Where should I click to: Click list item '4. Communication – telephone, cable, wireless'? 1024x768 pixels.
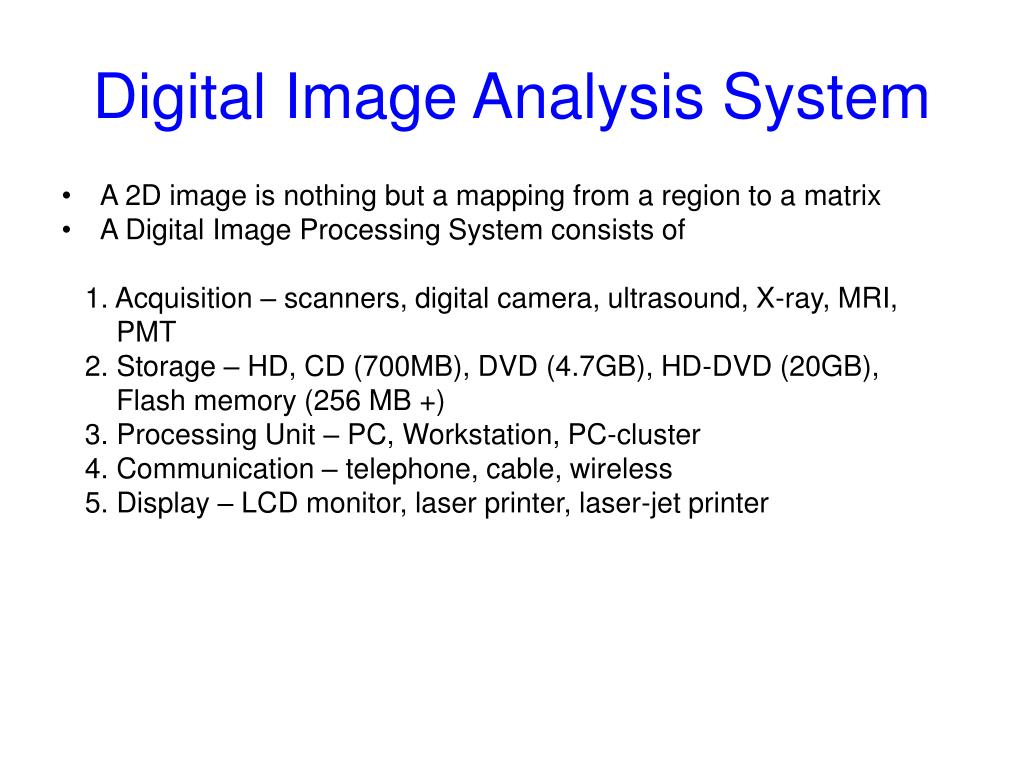pyautogui.click(x=379, y=469)
